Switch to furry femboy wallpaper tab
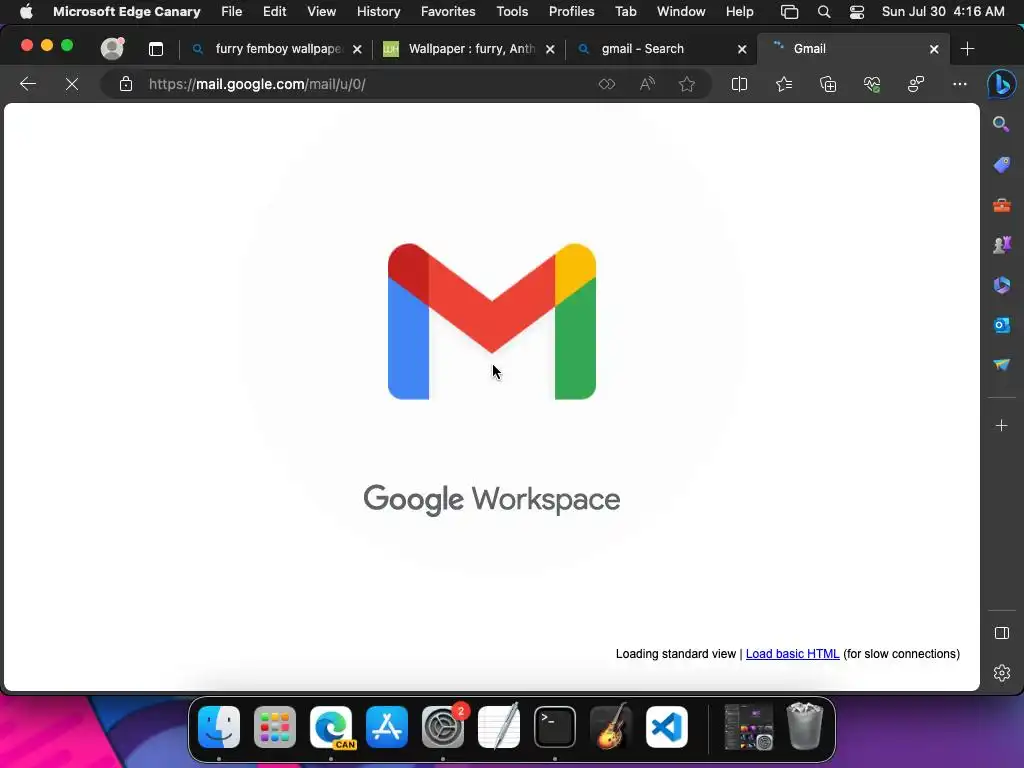Image resolution: width=1024 pixels, height=768 pixels. click(x=278, y=49)
